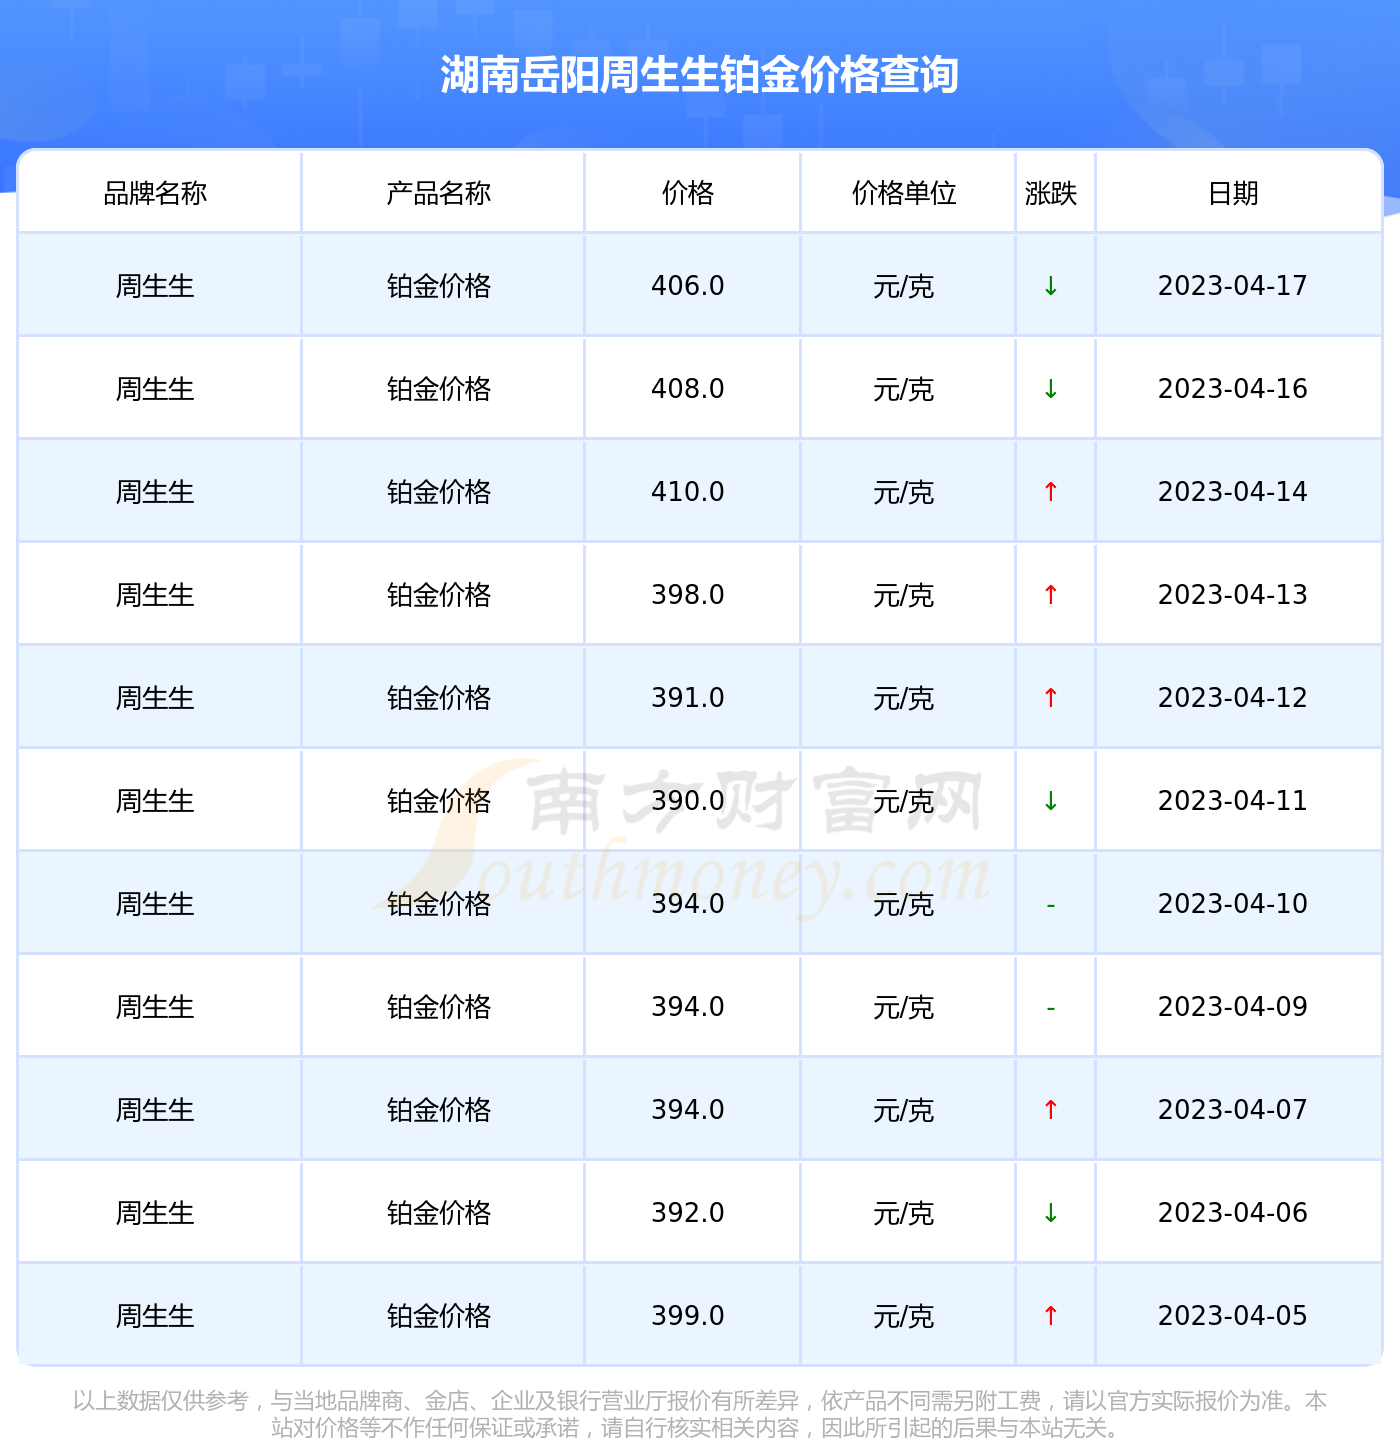The width and height of the screenshot is (1400, 1455).
Task: Click the 价格 column header
Action: (688, 193)
